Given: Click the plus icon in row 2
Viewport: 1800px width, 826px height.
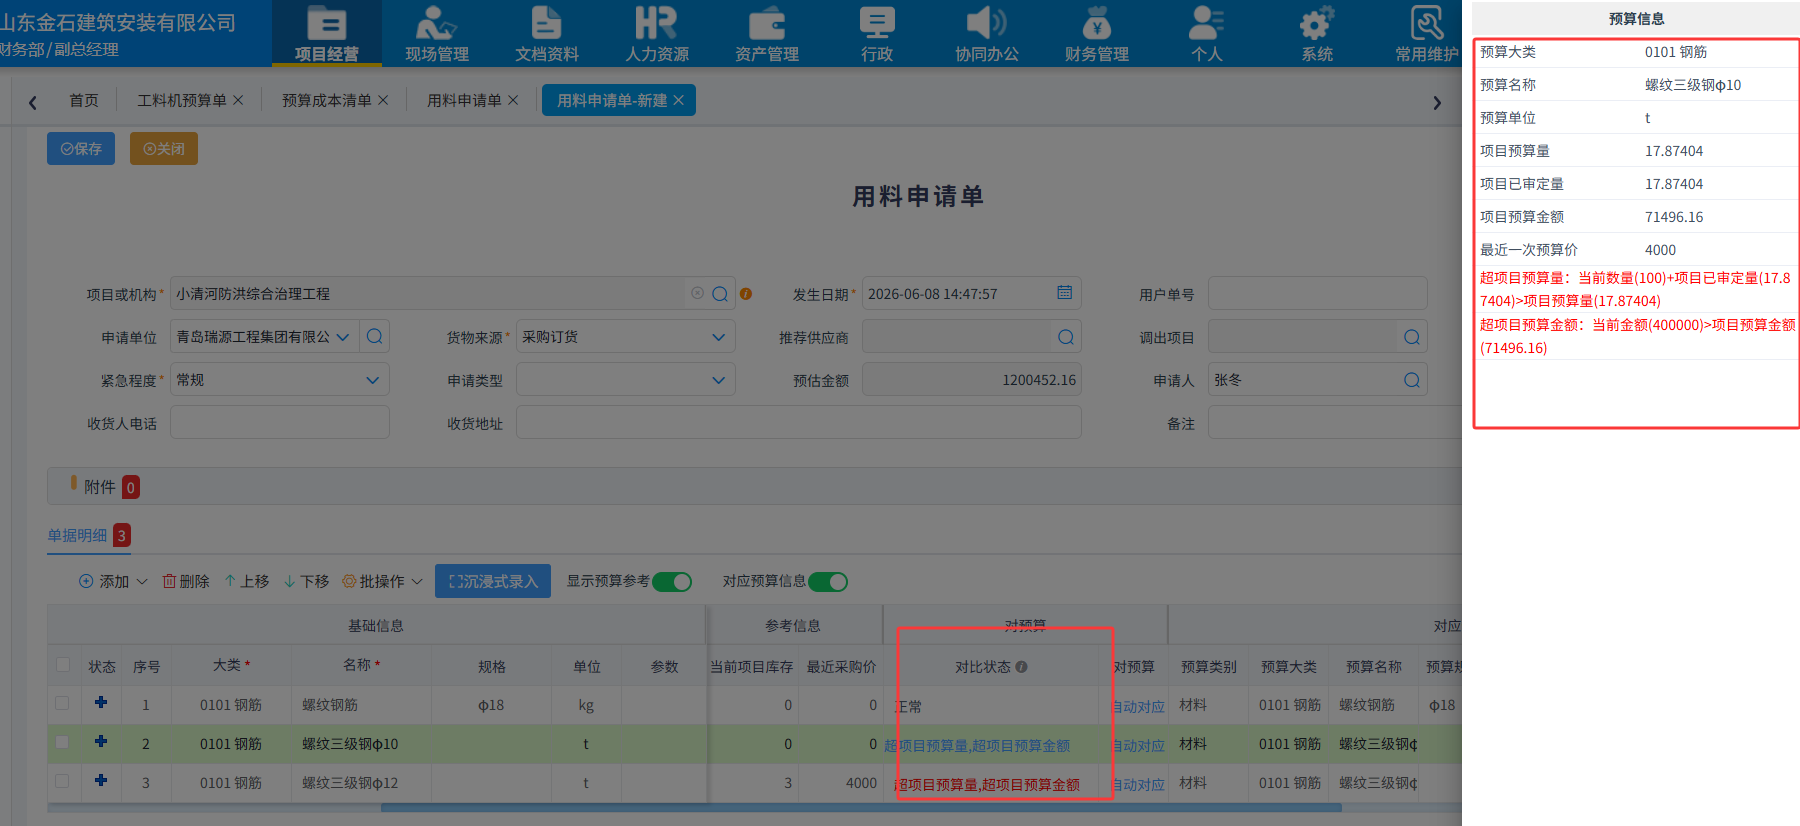Looking at the screenshot, I should [101, 742].
